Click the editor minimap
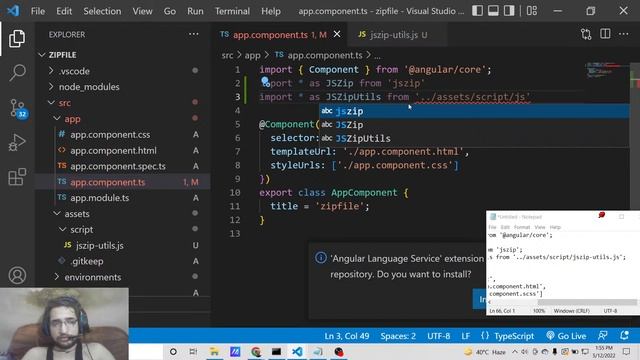The height and width of the screenshot is (360, 640). tap(607, 70)
